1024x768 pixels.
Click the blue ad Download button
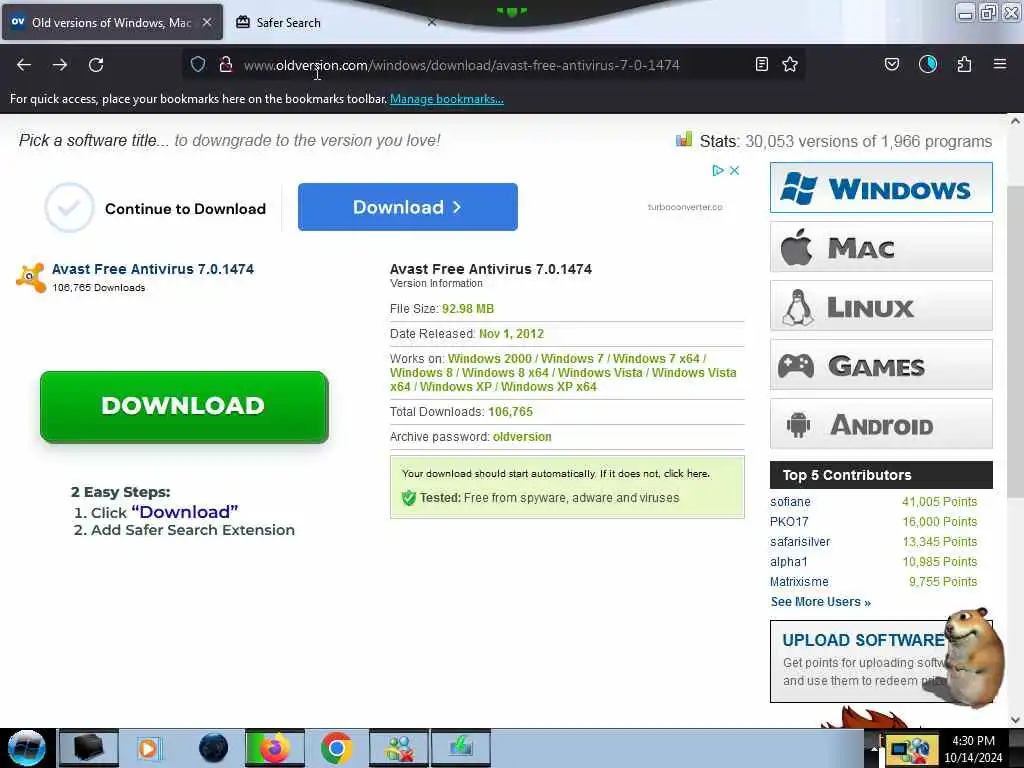pyautogui.click(x=408, y=207)
